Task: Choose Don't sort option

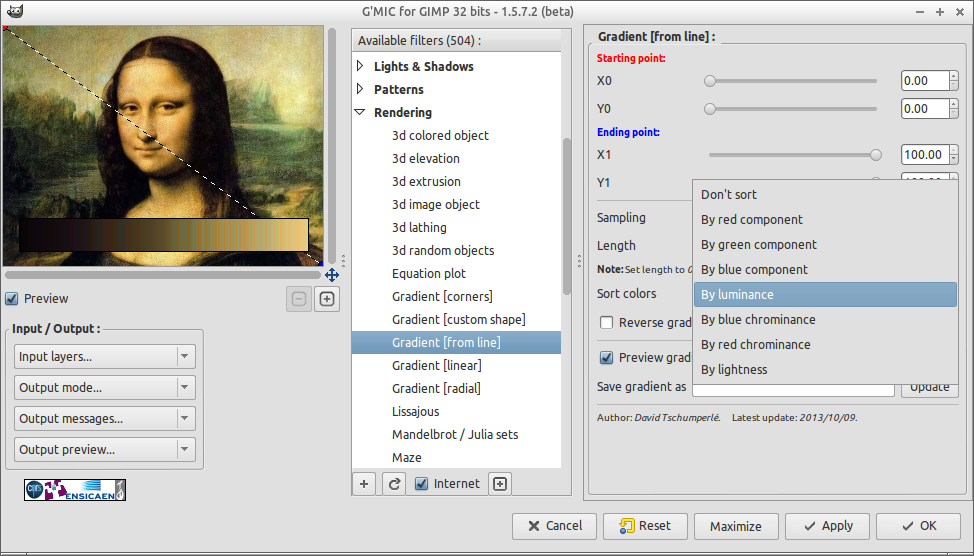Action: (826, 194)
